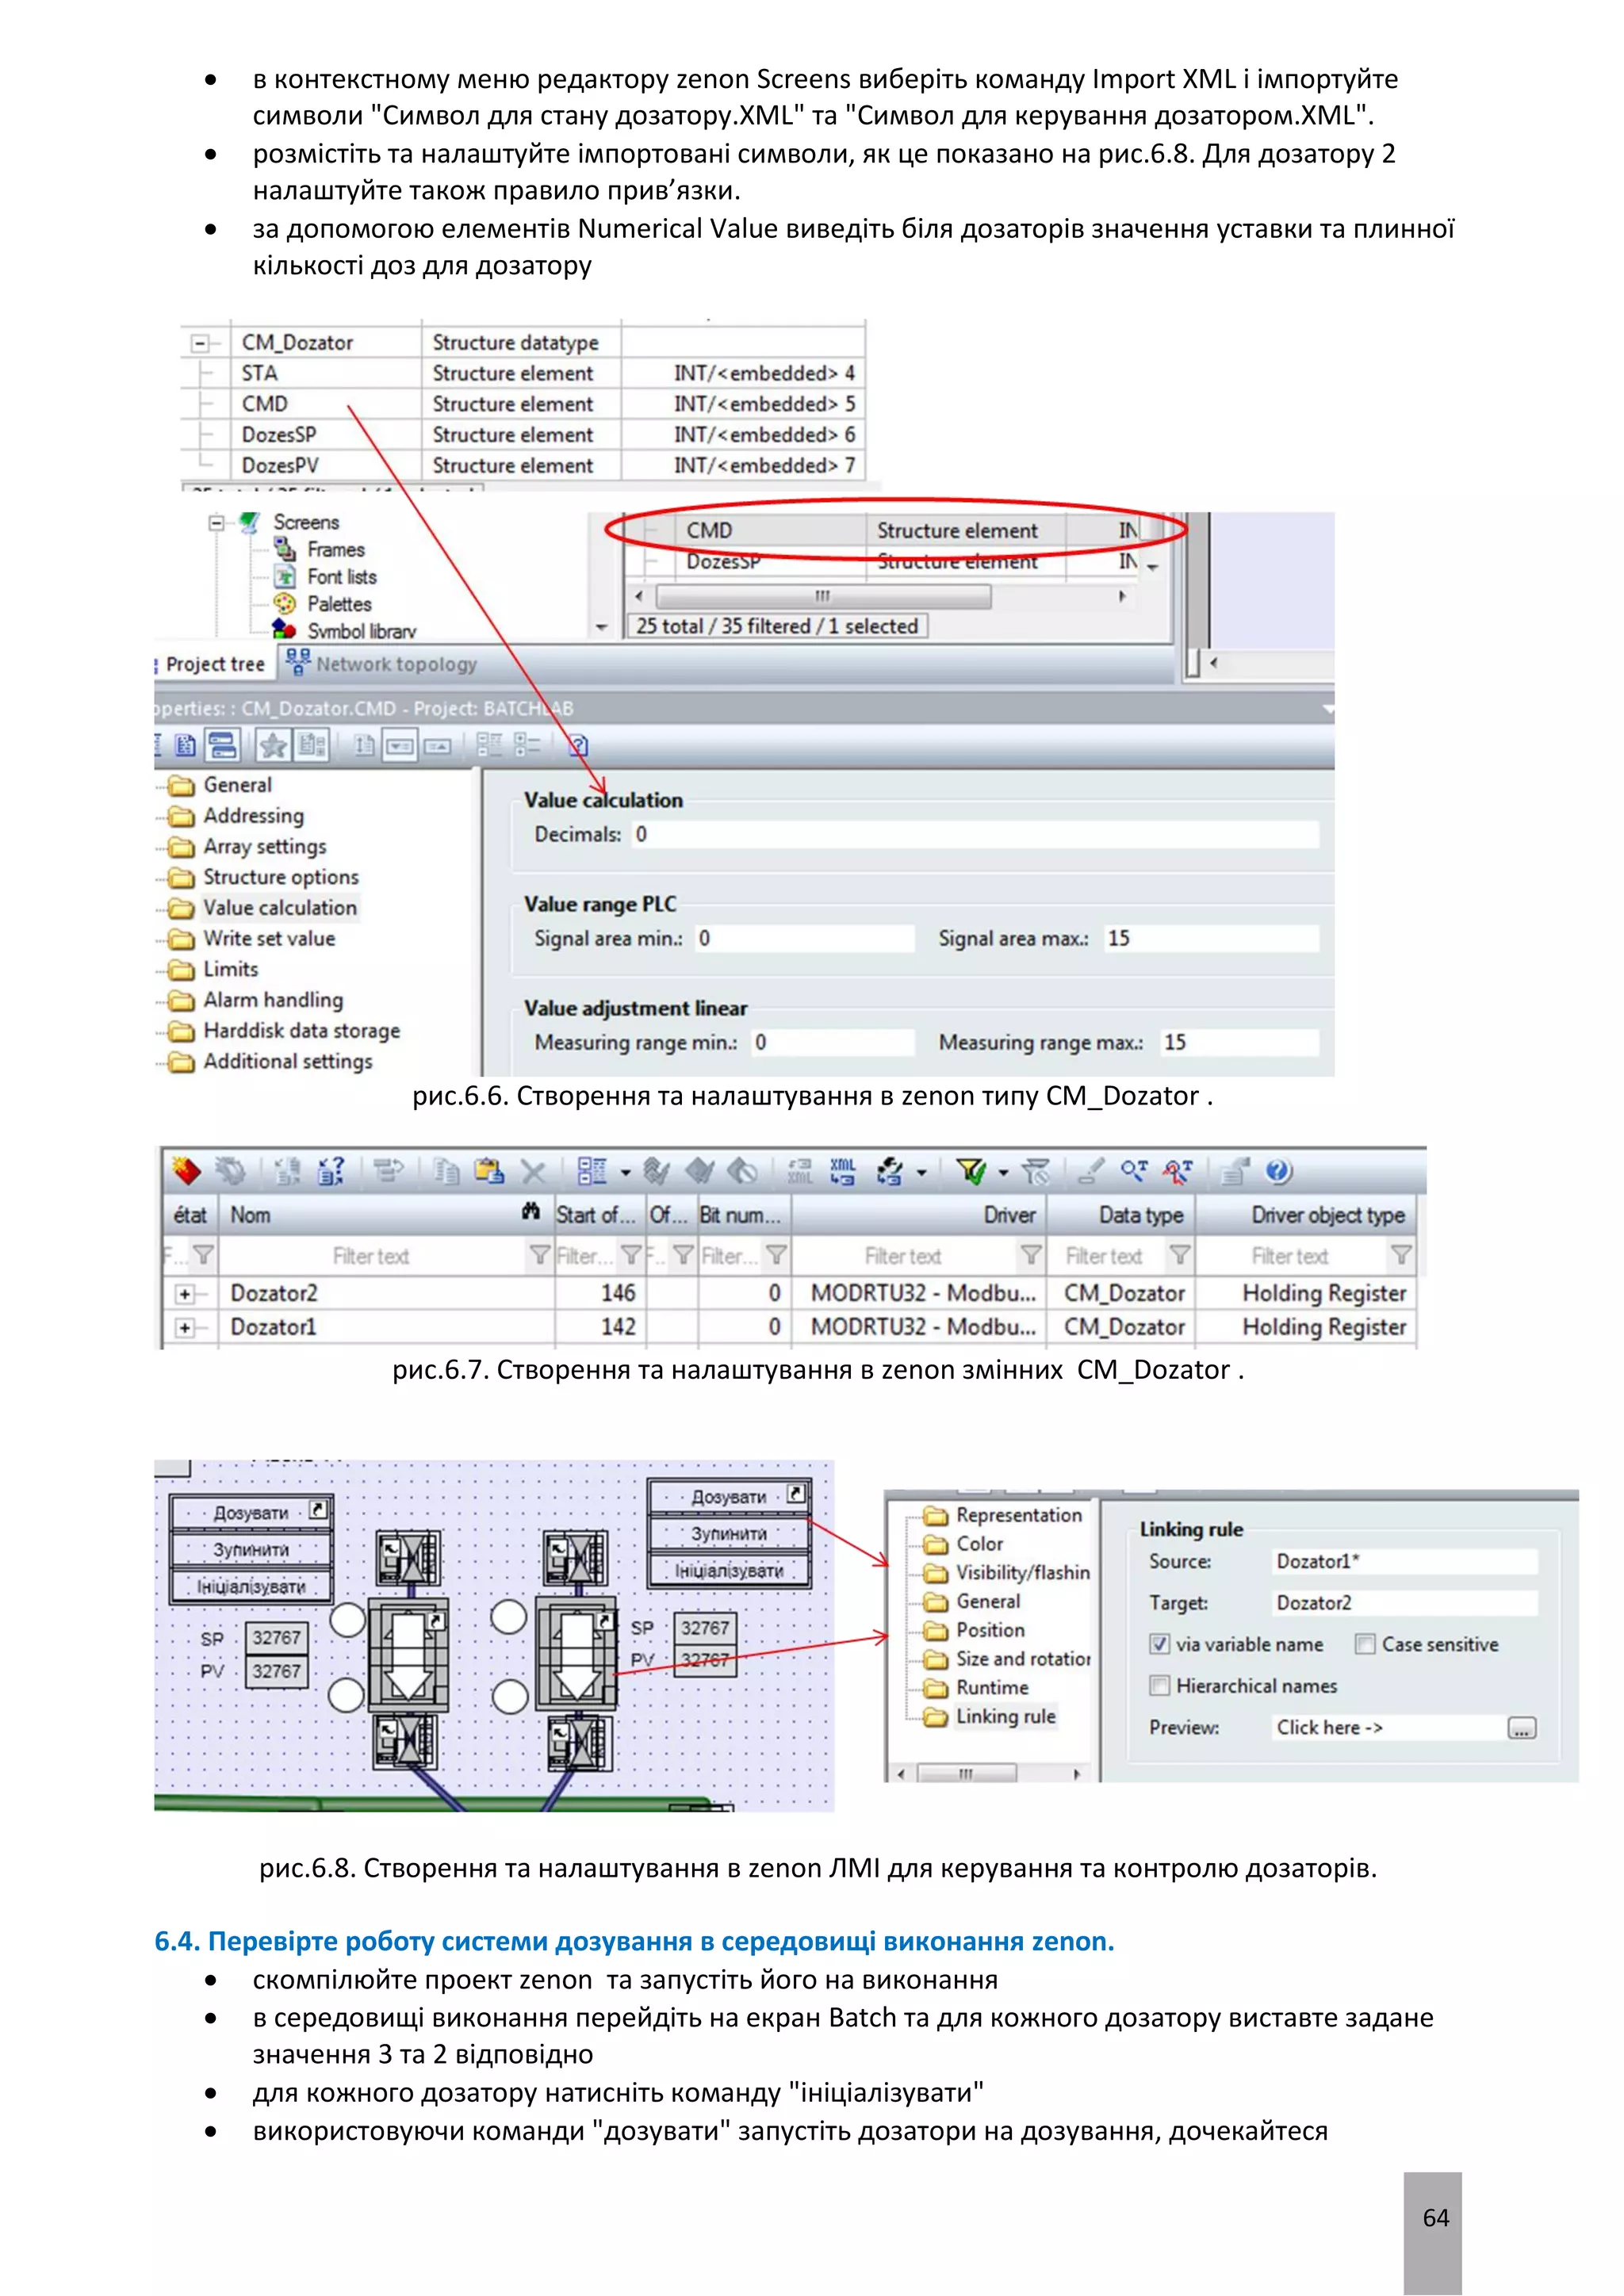Screen dimensions: 1624x2296
Task: Click the New variable icon in toolbar
Action: click(186, 1171)
